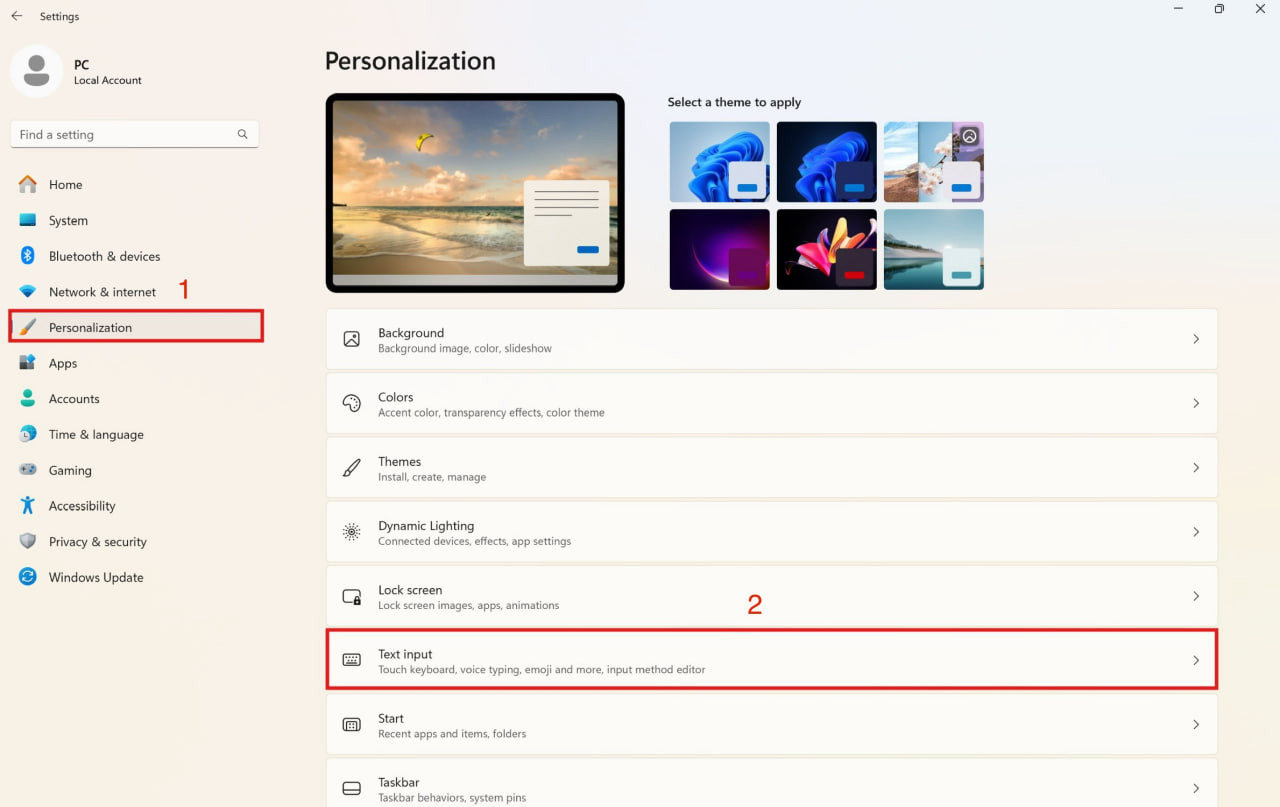Expand the Lock screen chevron arrow

pyautogui.click(x=1196, y=596)
